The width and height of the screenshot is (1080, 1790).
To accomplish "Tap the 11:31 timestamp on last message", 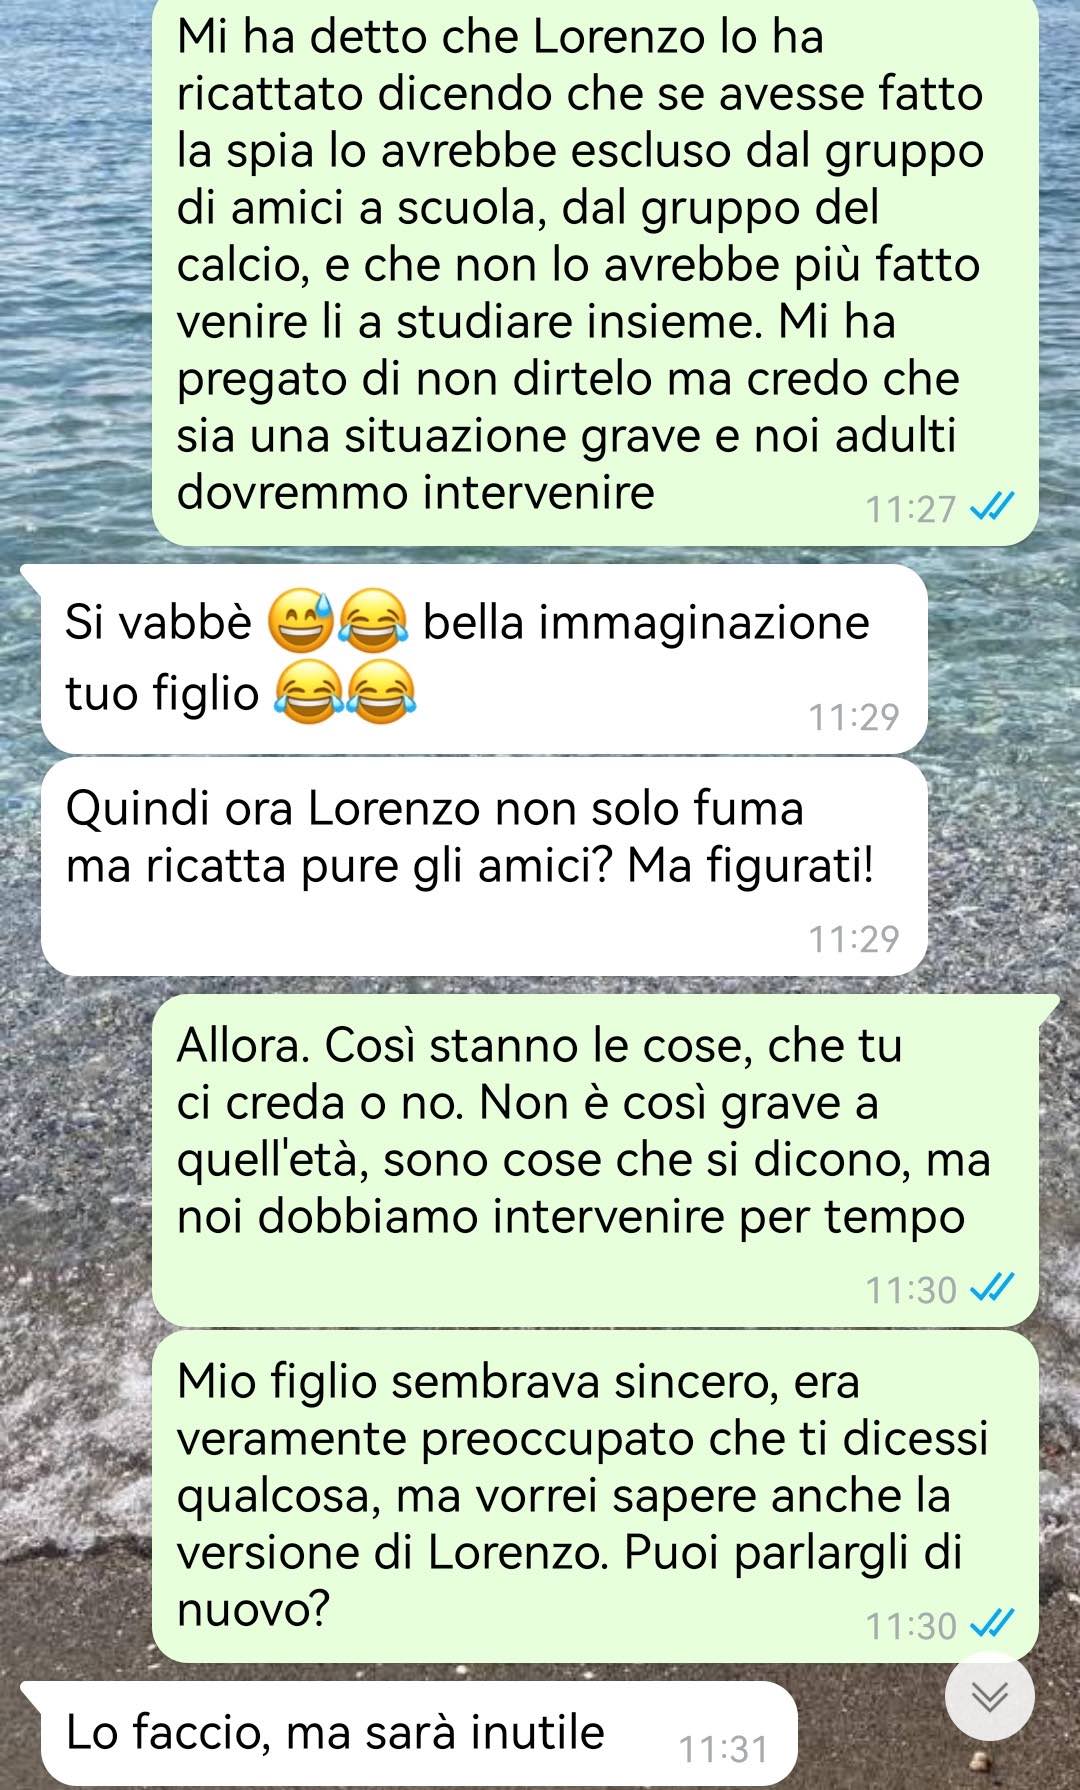I will click(723, 1749).
